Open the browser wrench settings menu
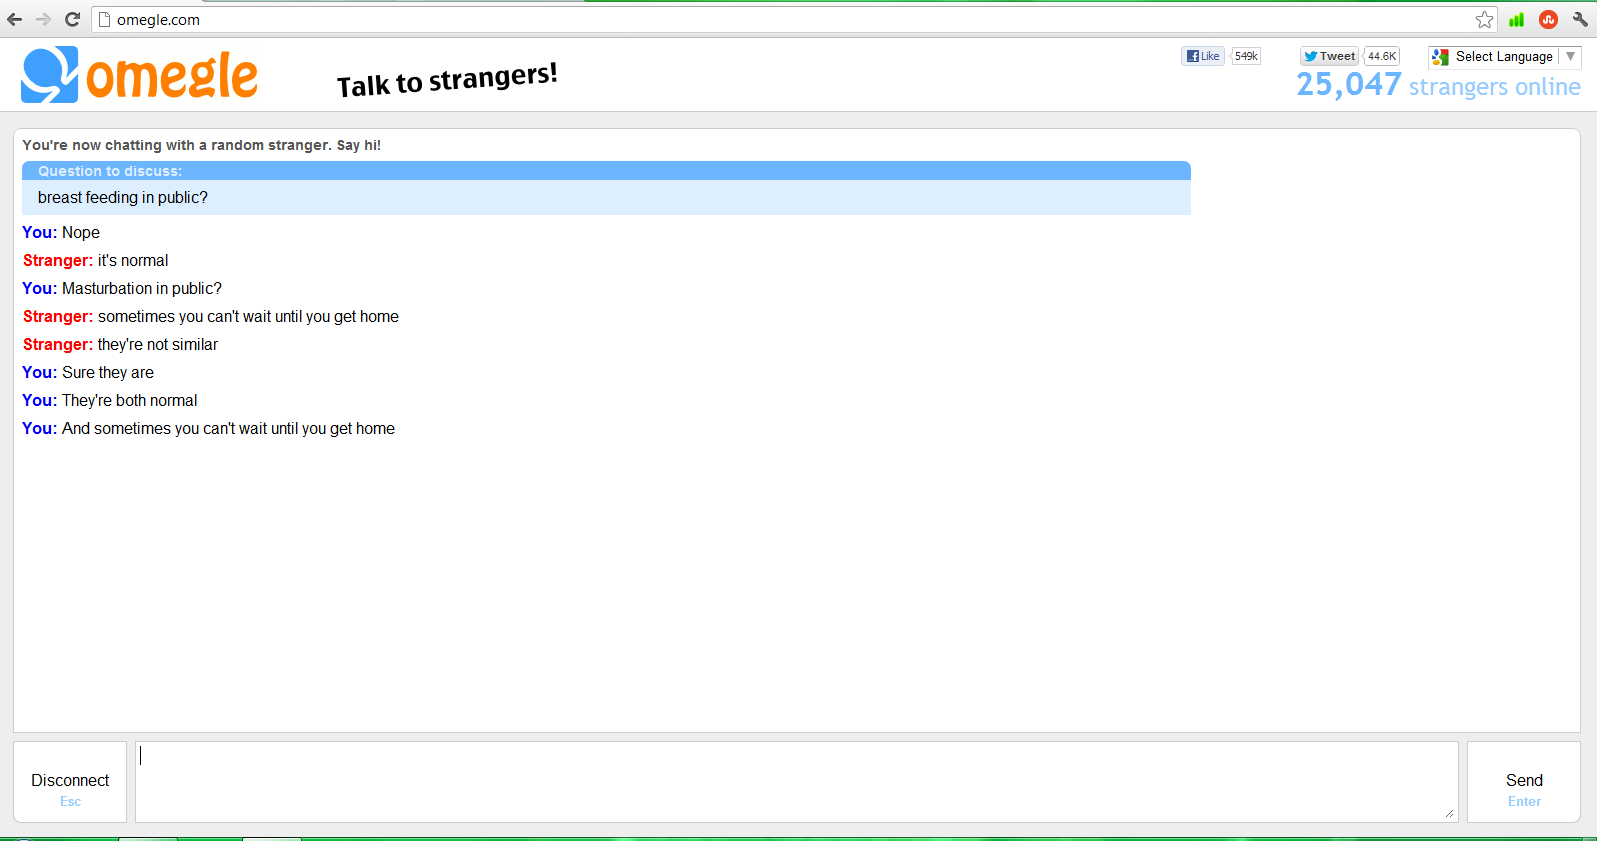1597x841 pixels. 1580,19
